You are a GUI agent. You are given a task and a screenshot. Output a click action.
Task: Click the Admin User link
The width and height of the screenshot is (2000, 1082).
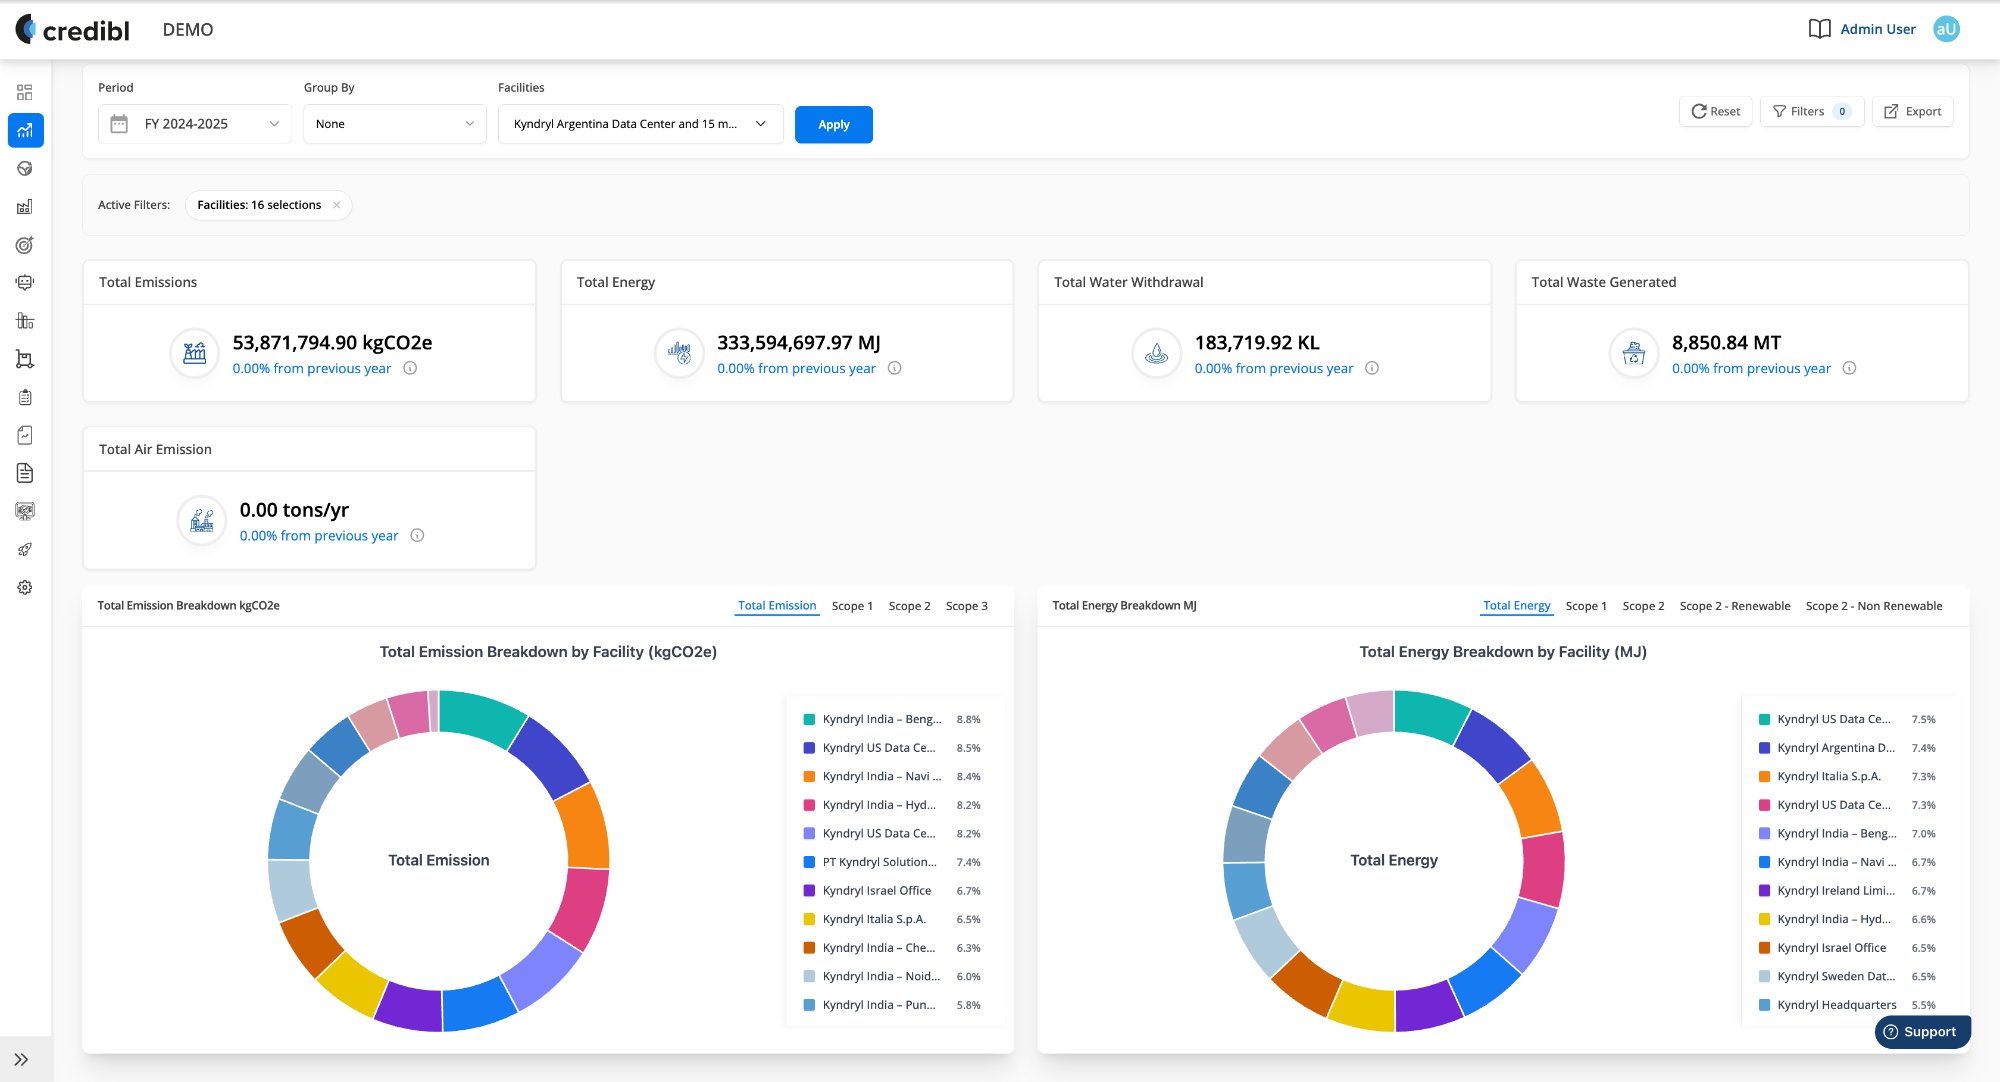click(1878, 29)
